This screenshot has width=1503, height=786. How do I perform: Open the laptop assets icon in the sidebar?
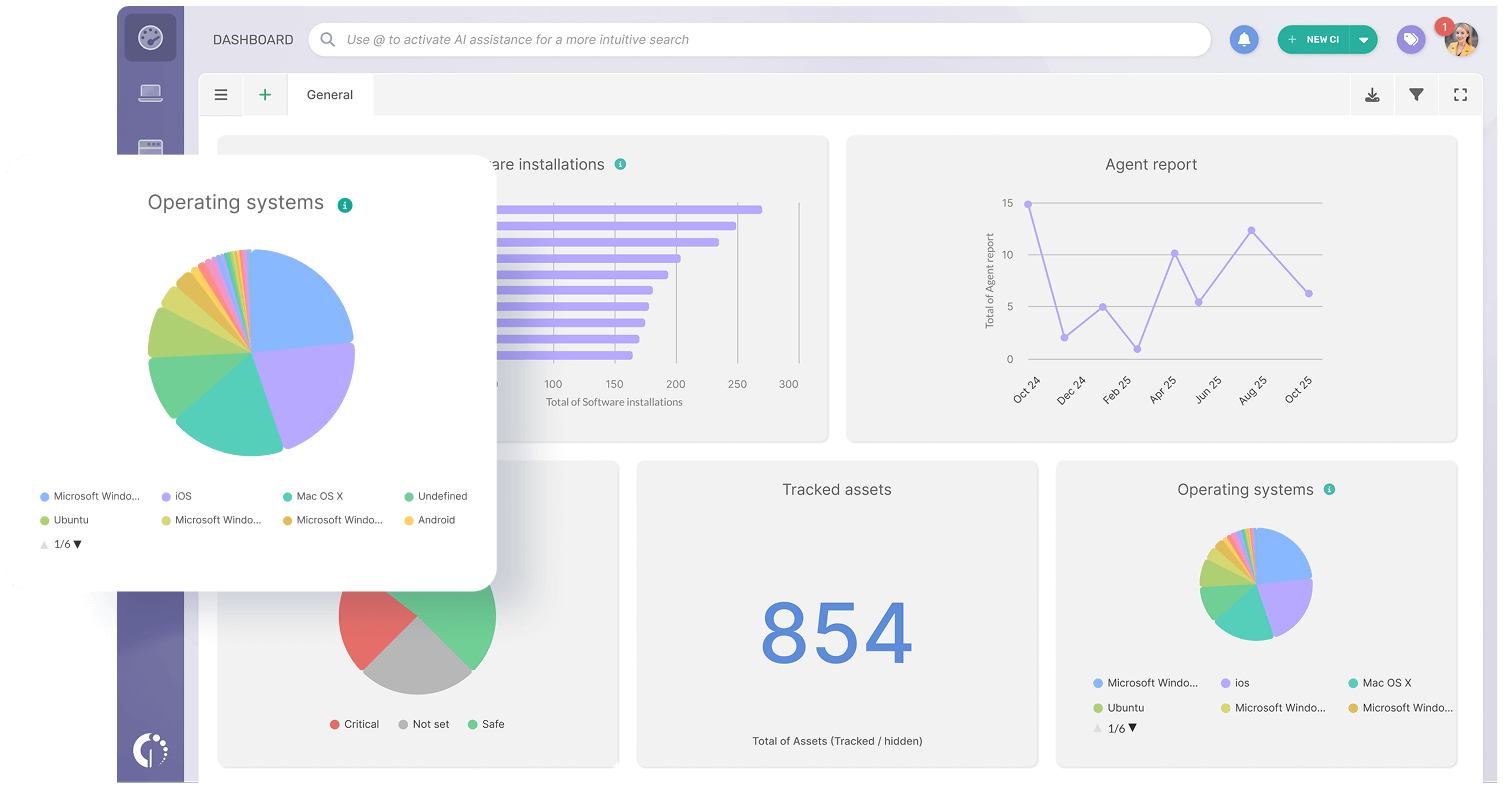coord(150,94)
